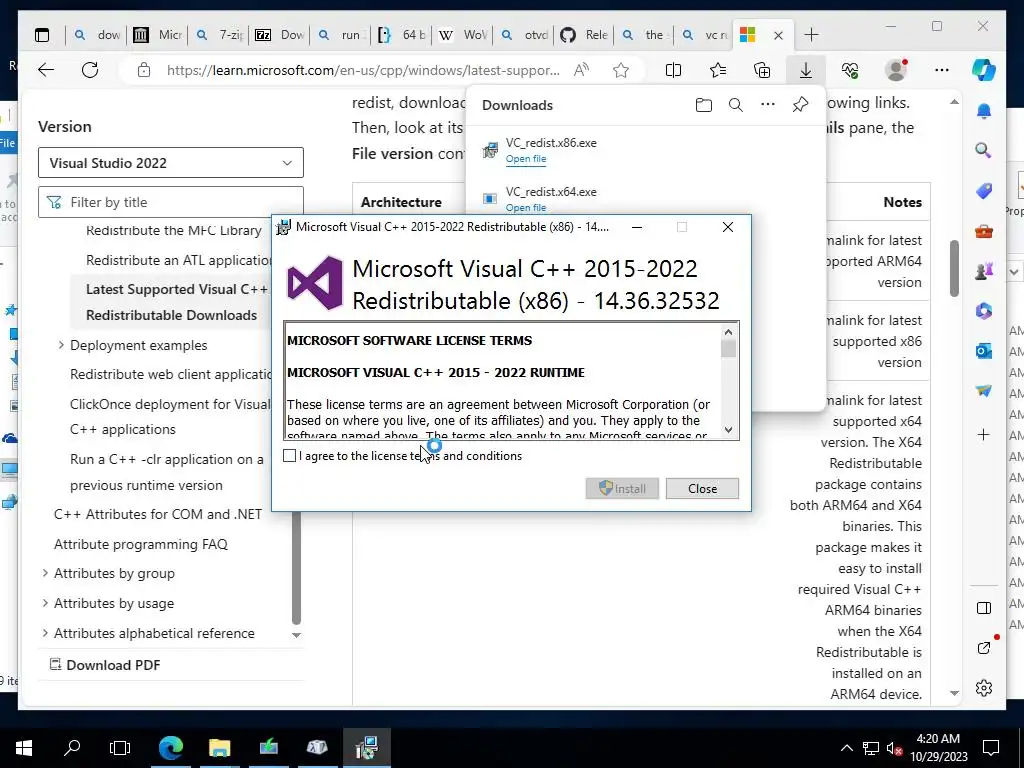Open Redistribute the MFC Library article

tap(174, 230)
